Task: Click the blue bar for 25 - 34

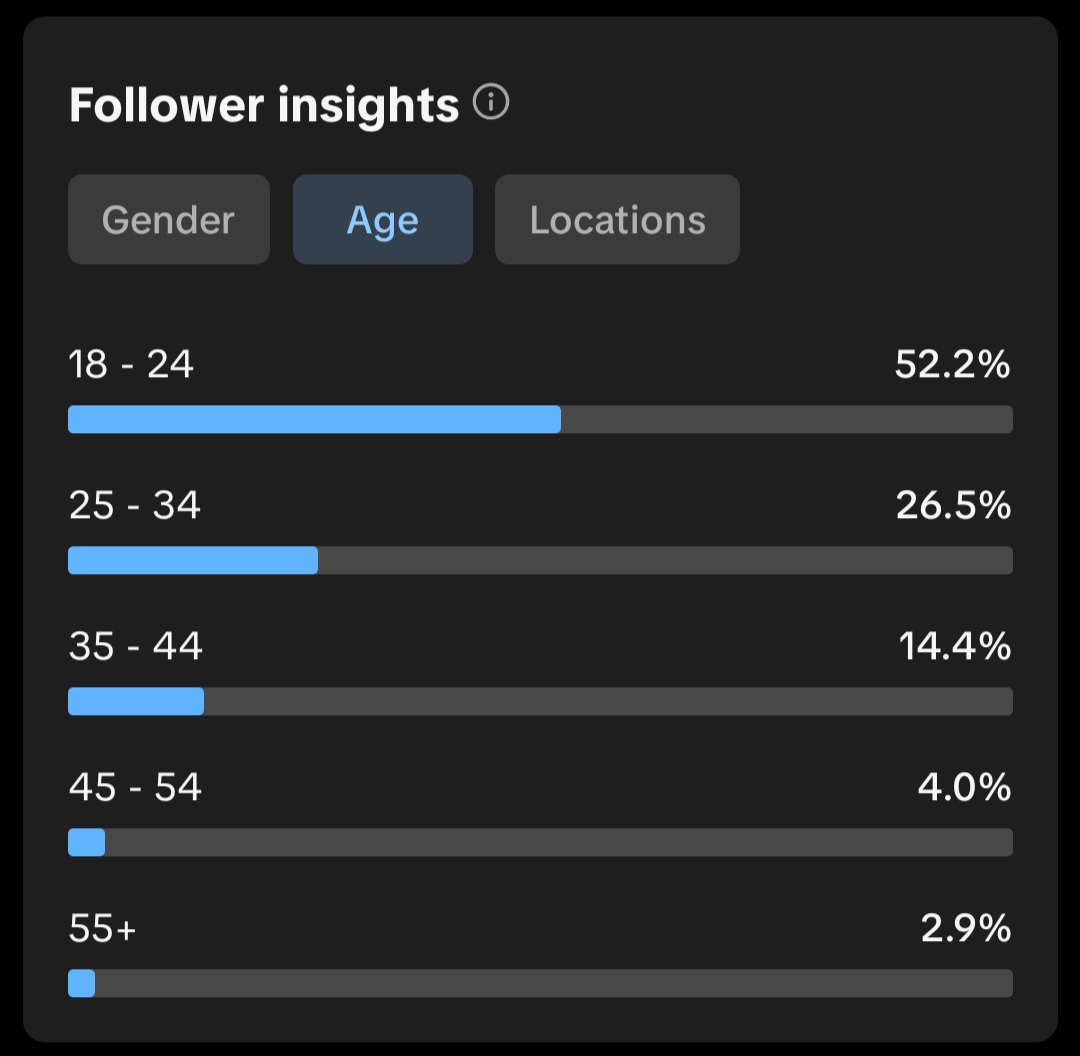Action: [193, 560]
